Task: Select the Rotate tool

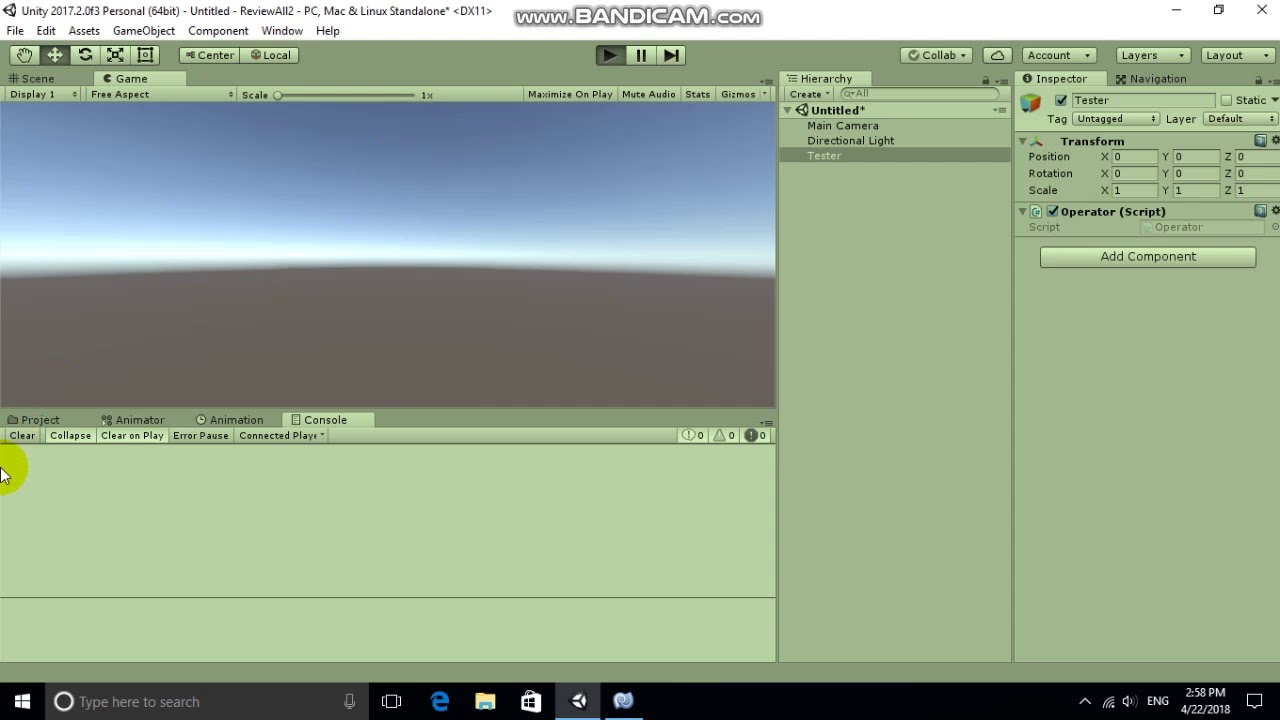Action: click(85, 55)
